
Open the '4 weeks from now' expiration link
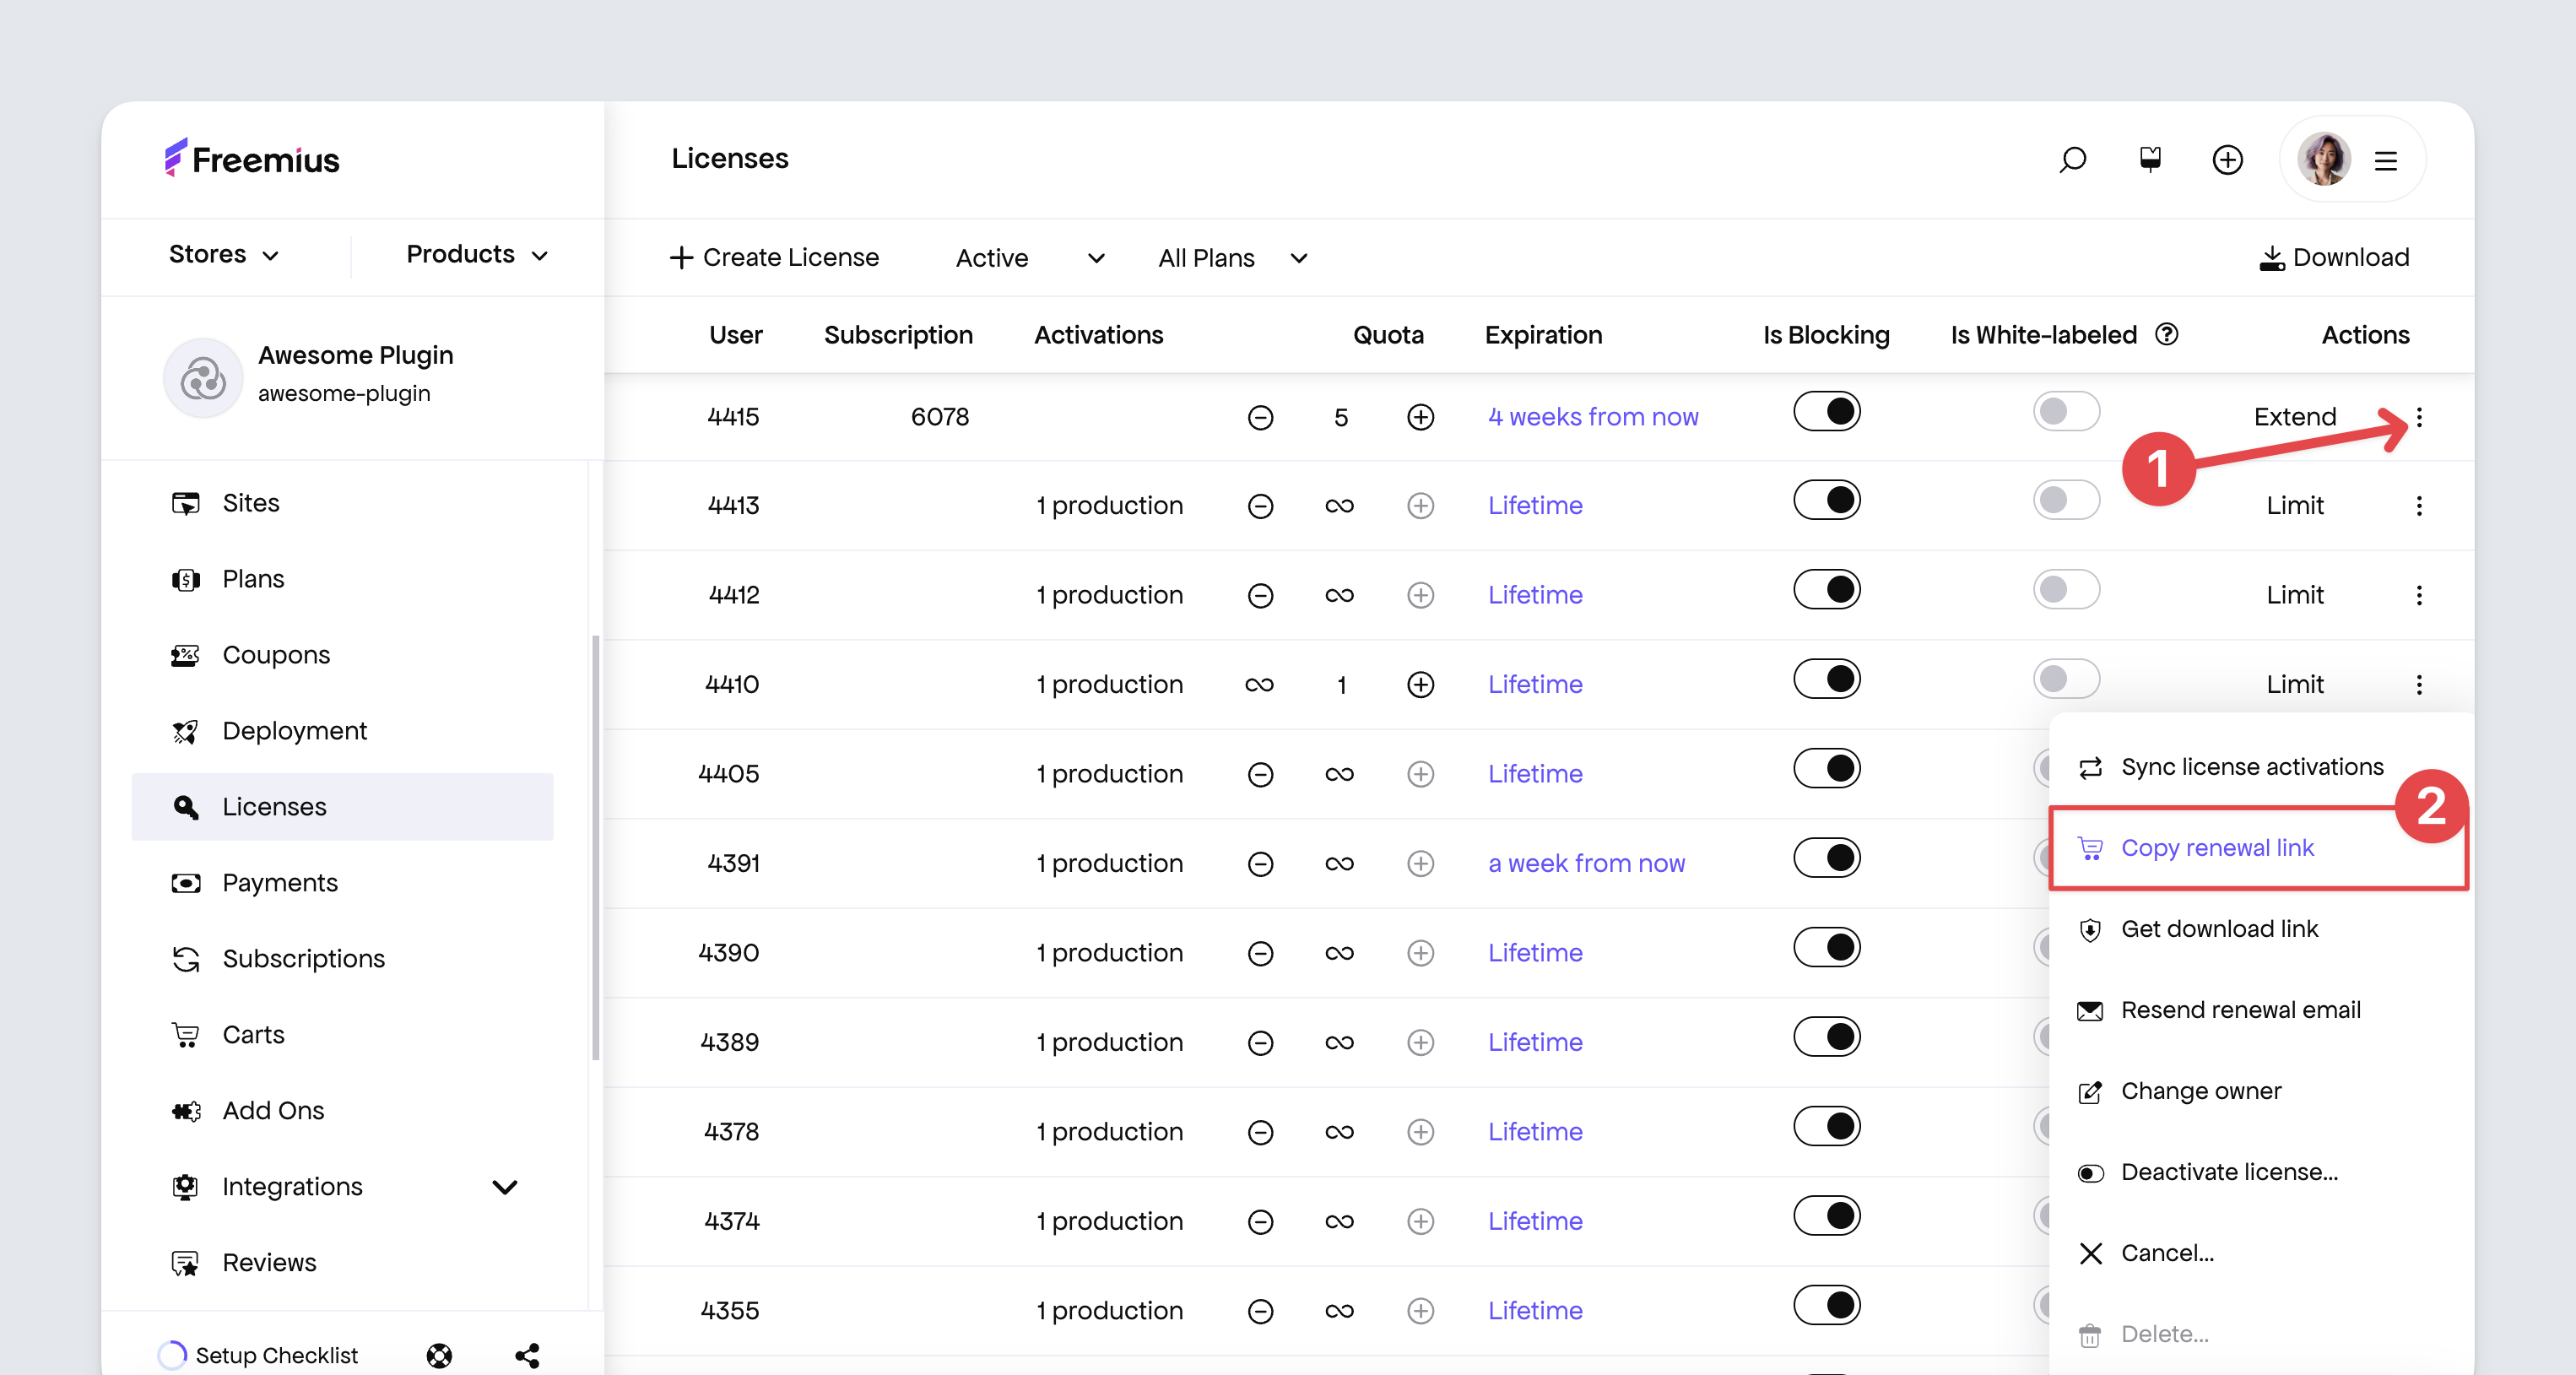(x=1593, y=417)
